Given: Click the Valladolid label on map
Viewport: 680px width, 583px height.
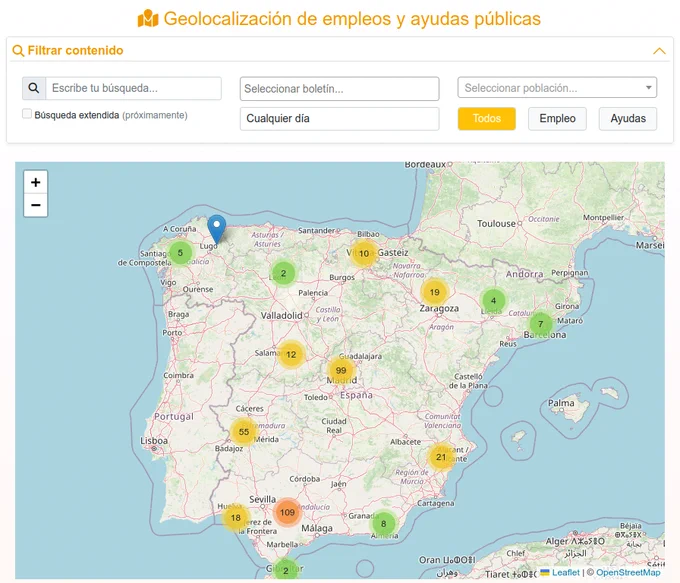Looking at the screenshot, I should coord(281,315).
